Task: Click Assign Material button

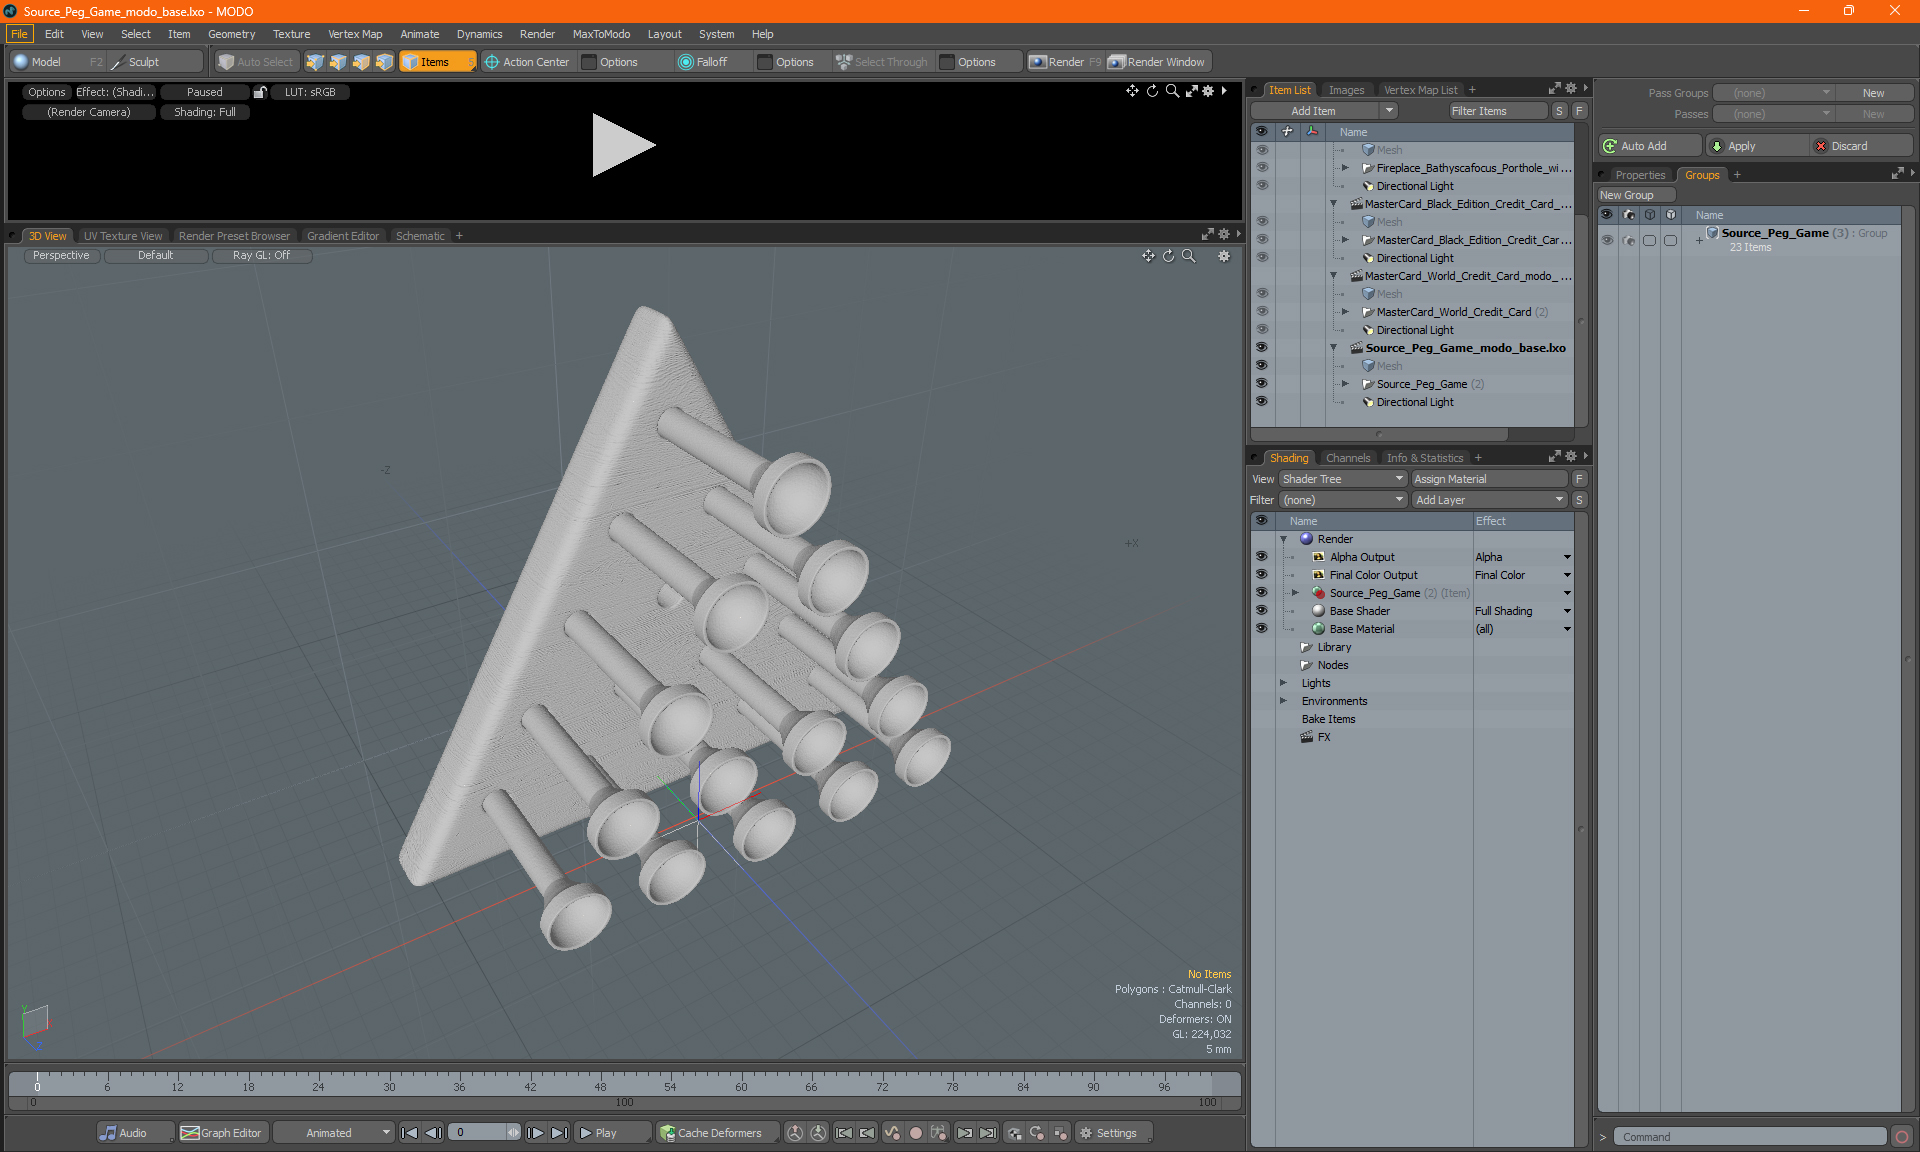Action: [1490, 479]
